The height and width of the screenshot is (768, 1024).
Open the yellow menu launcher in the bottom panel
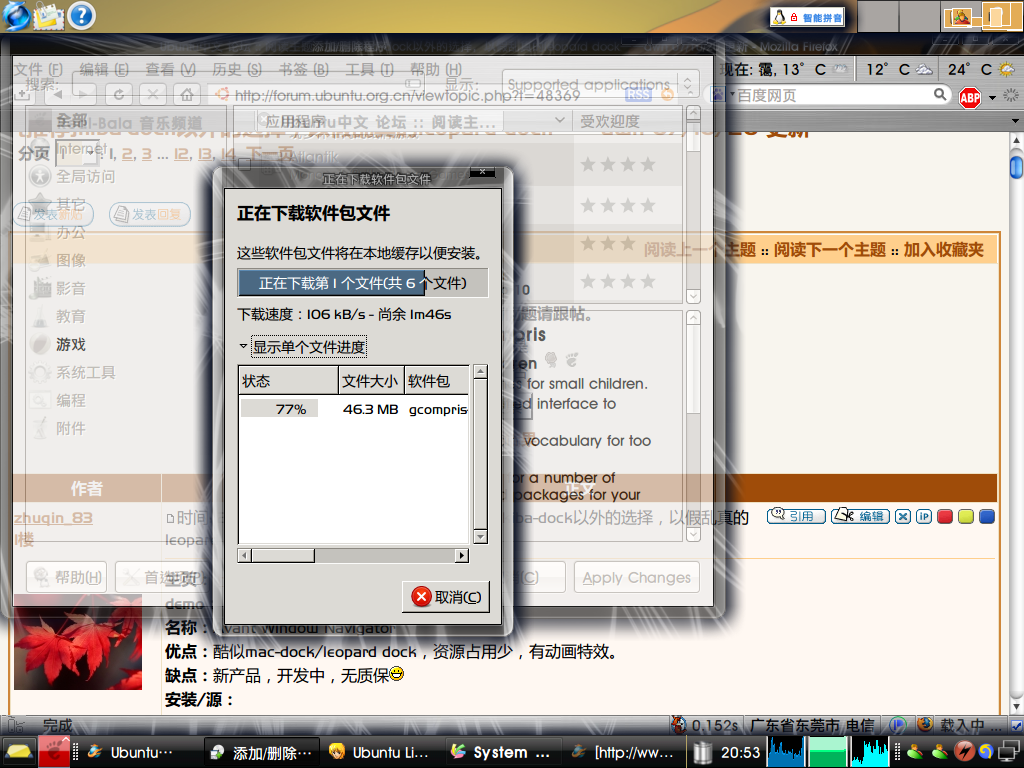click(x=19, y=752)
